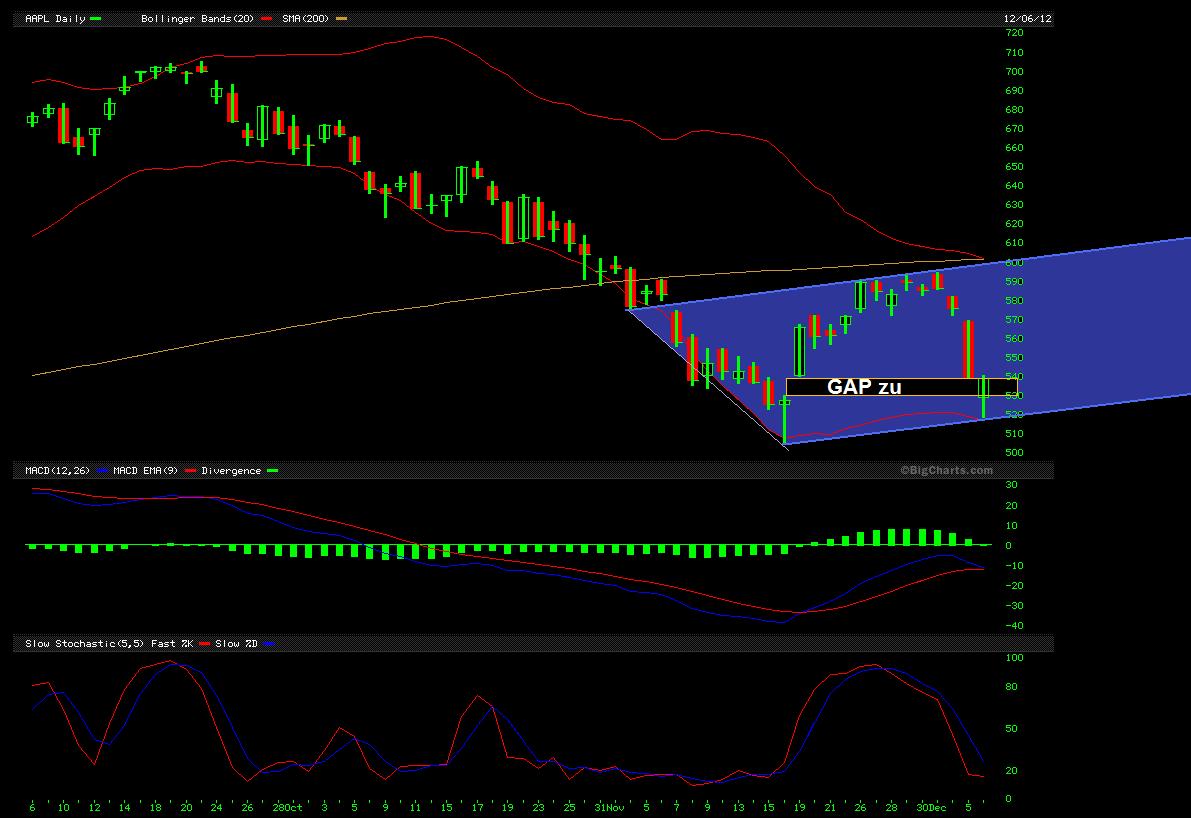Click the 550 price axis label
1191x818 pixels.
1014,357
